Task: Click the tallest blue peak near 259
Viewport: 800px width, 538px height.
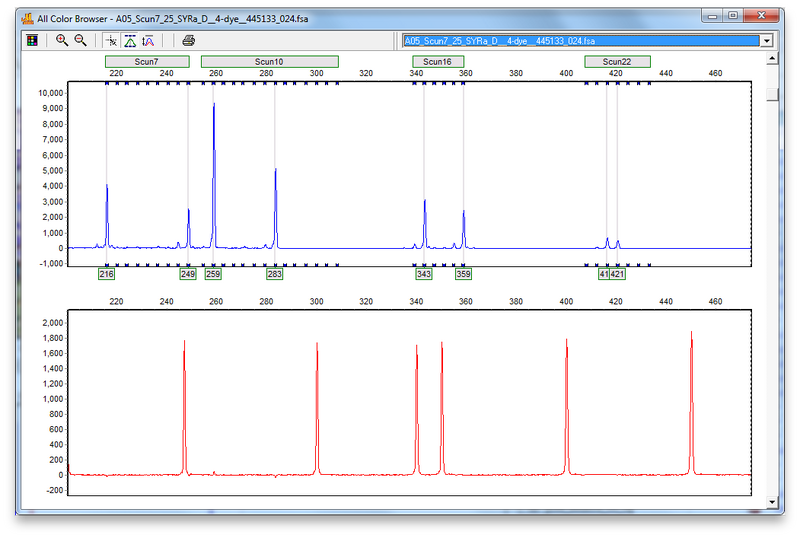Action: (x=214, y=174)
